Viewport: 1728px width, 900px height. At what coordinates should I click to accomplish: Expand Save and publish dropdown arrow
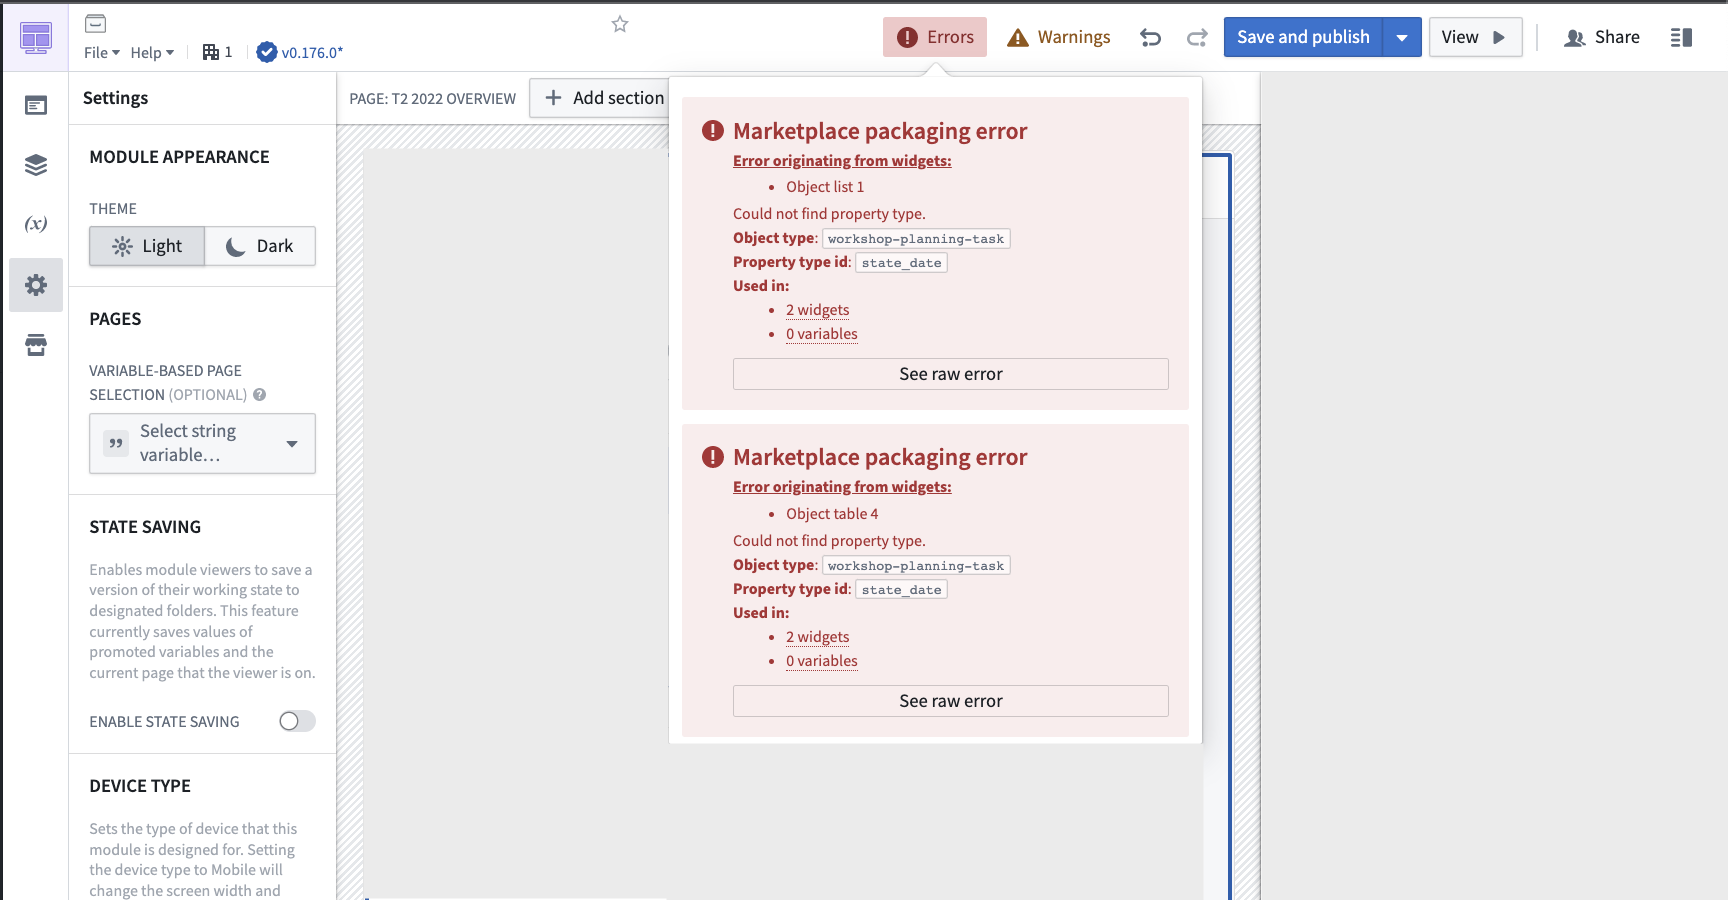point(1402,37)
